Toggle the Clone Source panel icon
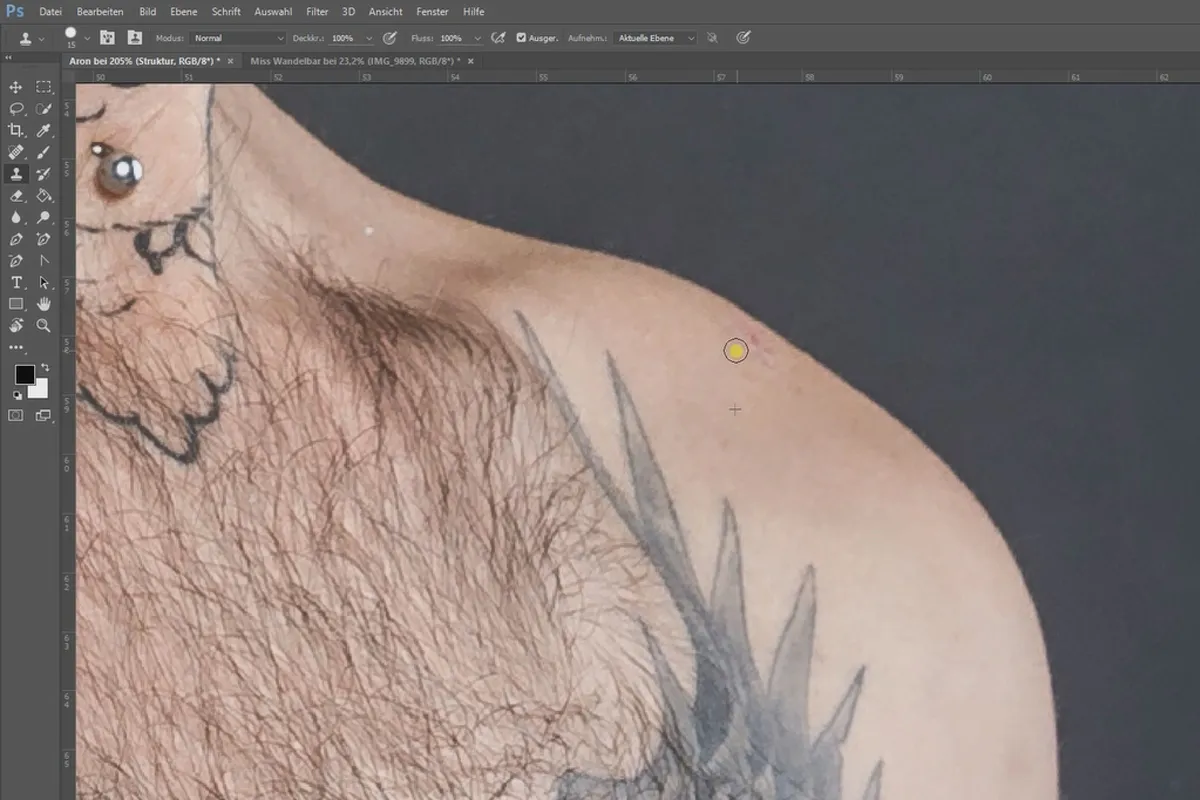Screen dimensions: 1200x800 pos(134,38)
